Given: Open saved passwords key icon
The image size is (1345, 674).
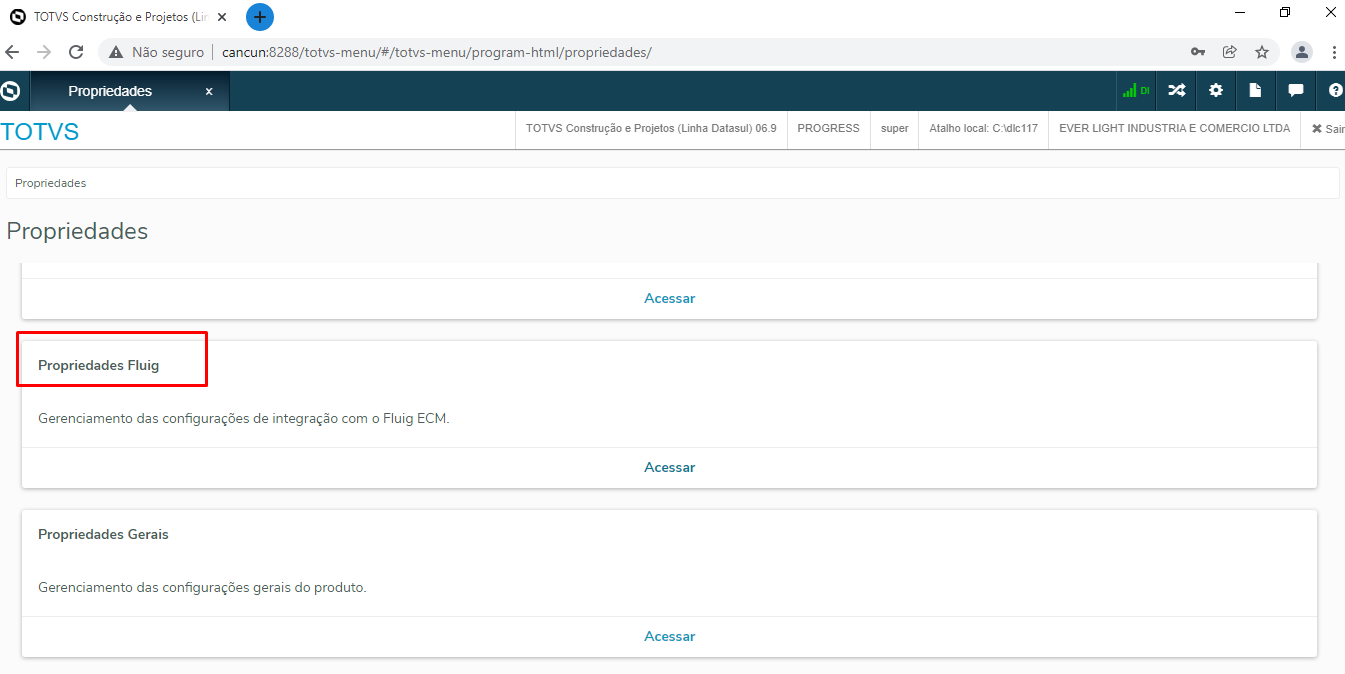Looking at the screenshot, I should coord(1198,52).
